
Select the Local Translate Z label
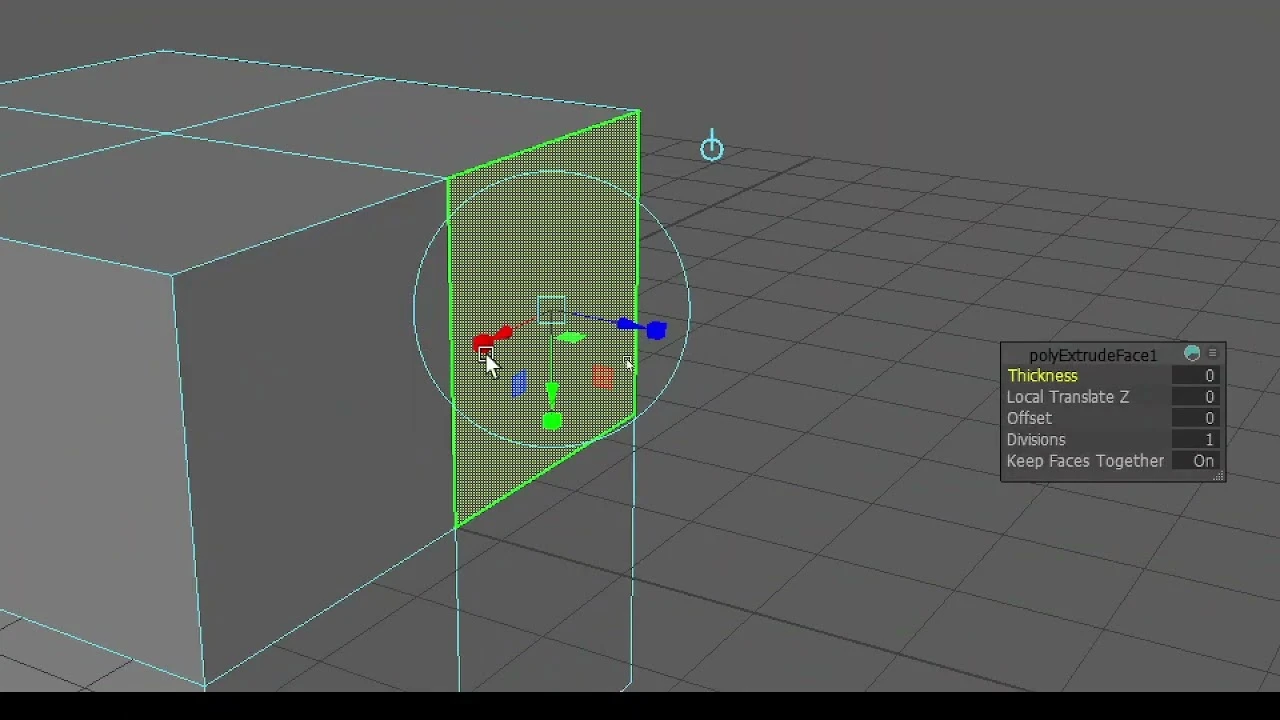[1067, 397]
